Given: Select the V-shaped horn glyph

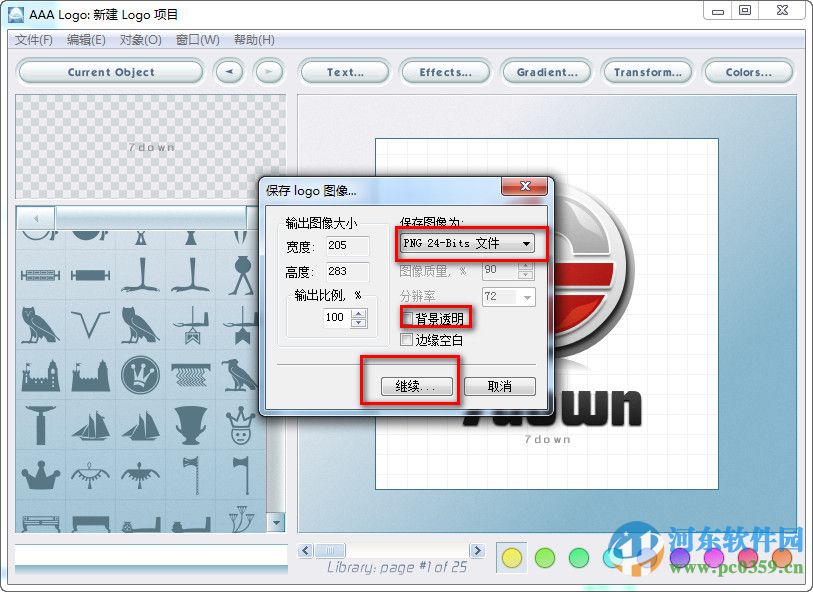Looking at the screenshot, I should (90, 325).
